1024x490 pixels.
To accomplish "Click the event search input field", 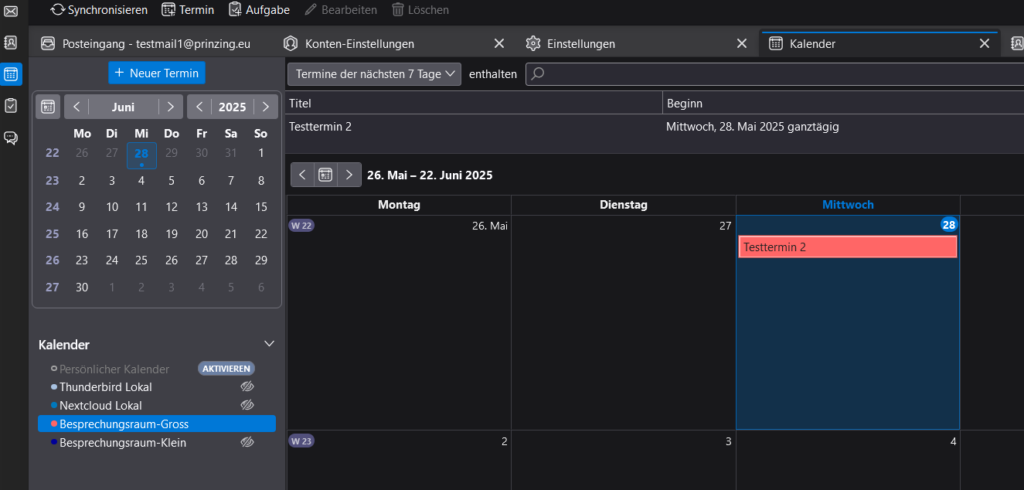I will click(x=775, y=74).
